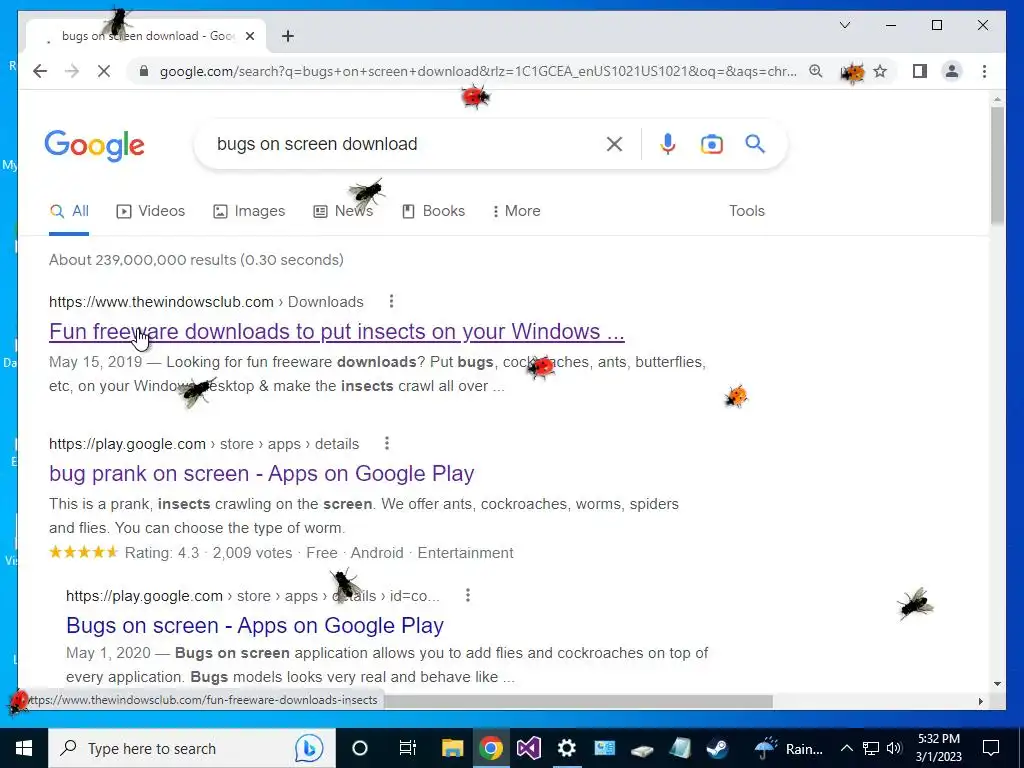Select the All results tab

69,211
